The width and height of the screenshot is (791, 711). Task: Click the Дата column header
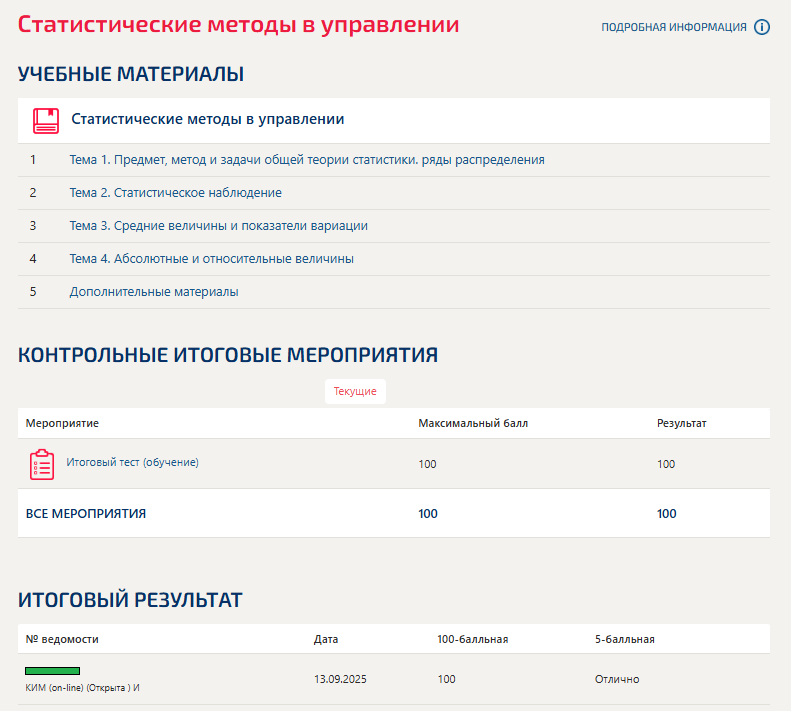(326, 639)
